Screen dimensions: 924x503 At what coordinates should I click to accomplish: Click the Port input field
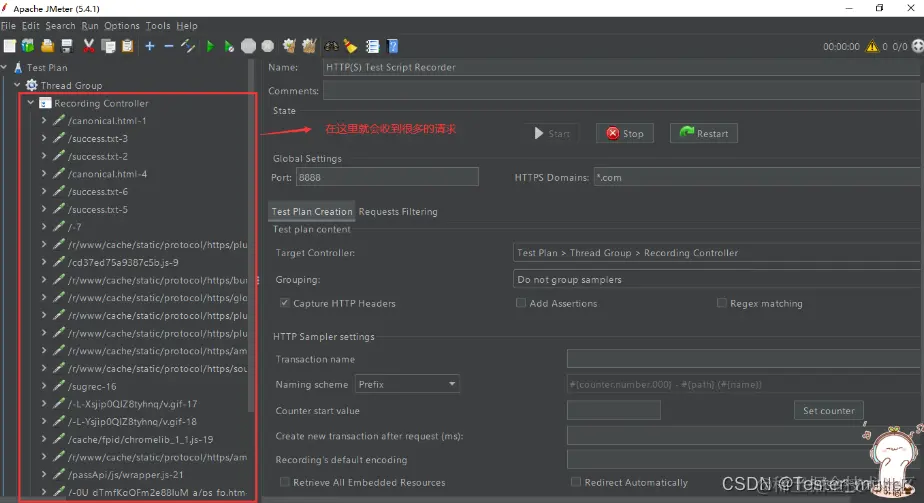387,177
